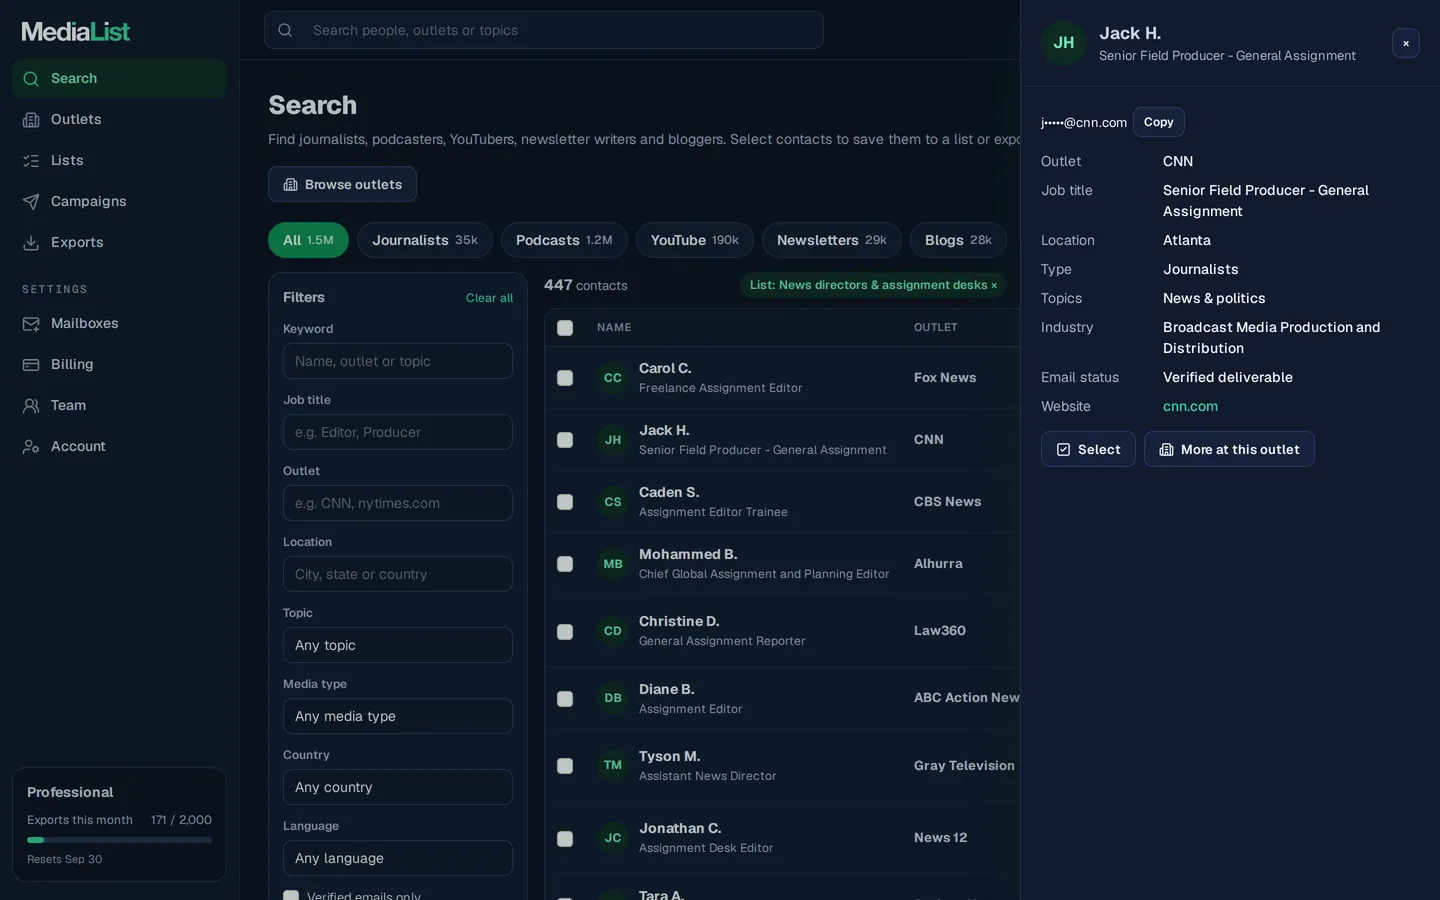Switch to the Journalists tab
Viewport: 1440px width, 900px height.
(x=425, y=240)
